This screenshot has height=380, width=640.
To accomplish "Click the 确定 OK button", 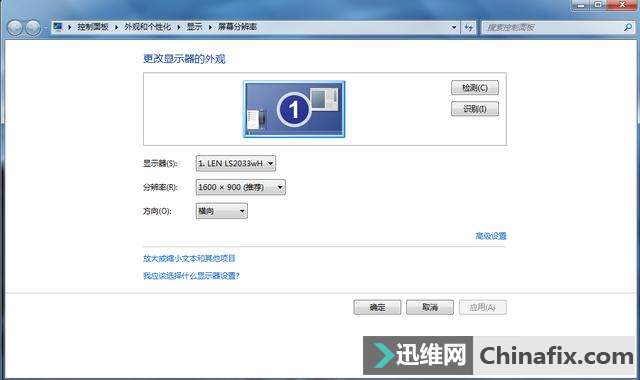I will coord(377,307).
